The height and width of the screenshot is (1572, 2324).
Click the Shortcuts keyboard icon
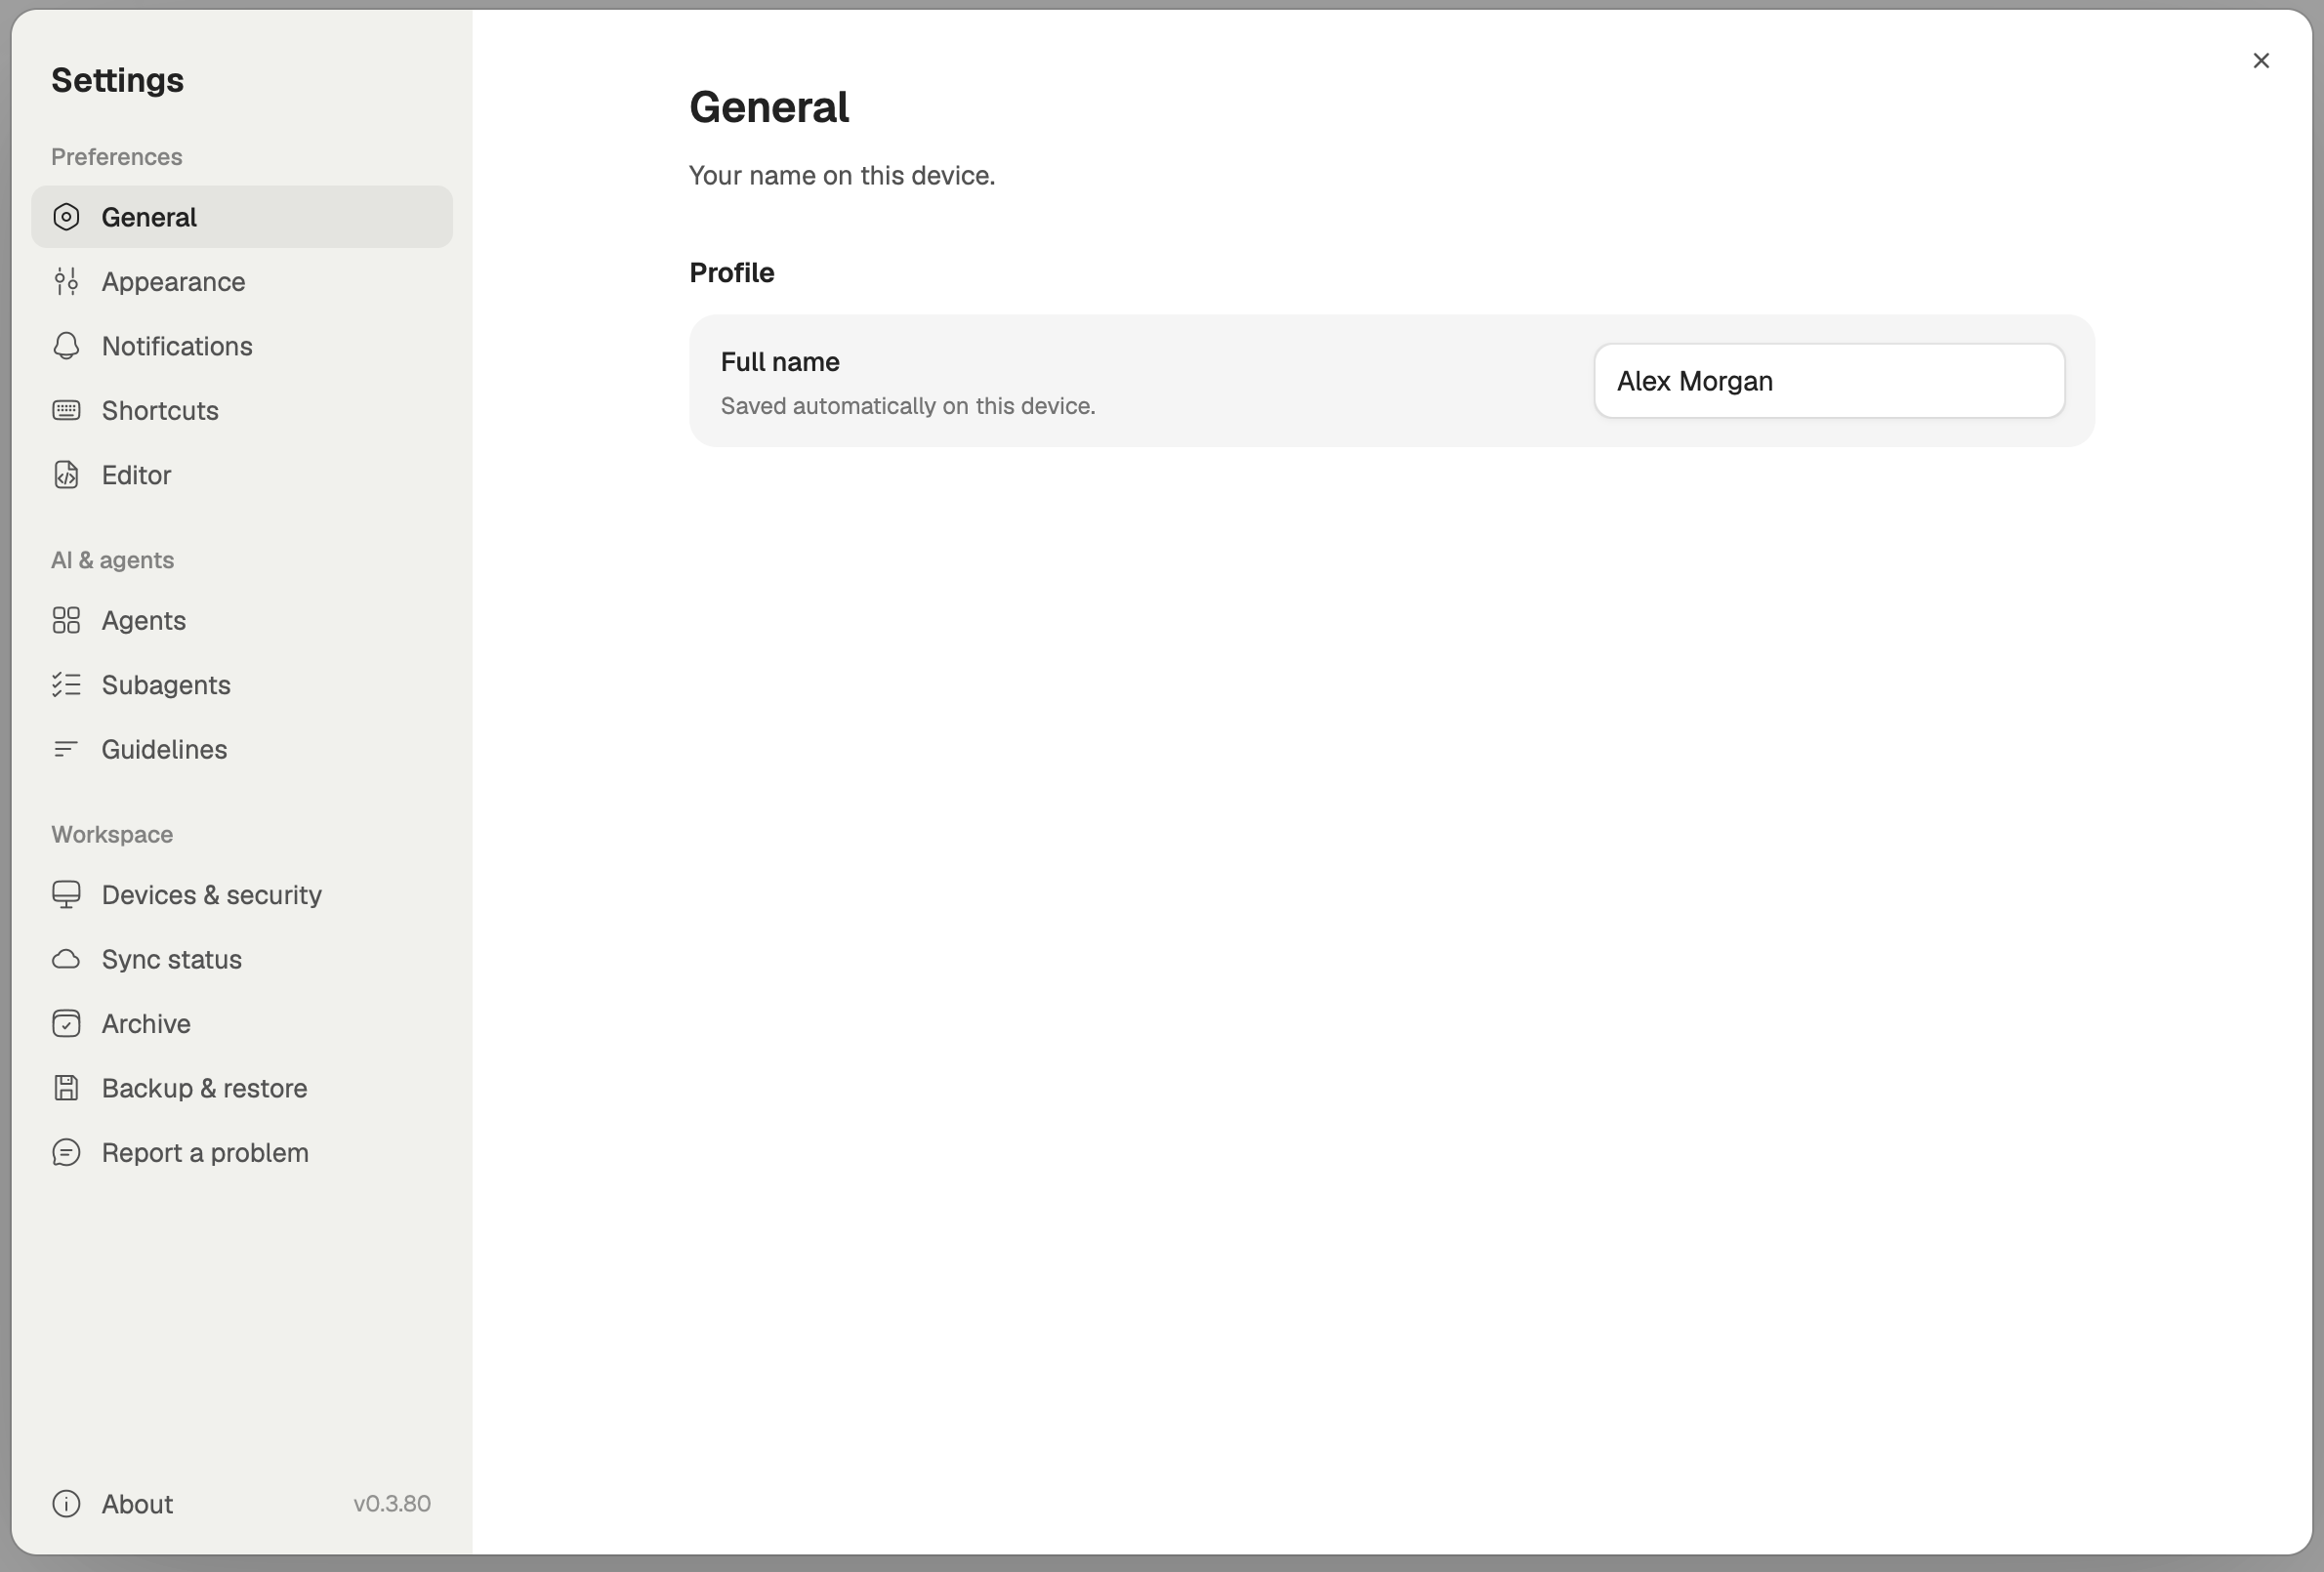tap(66, 410)
